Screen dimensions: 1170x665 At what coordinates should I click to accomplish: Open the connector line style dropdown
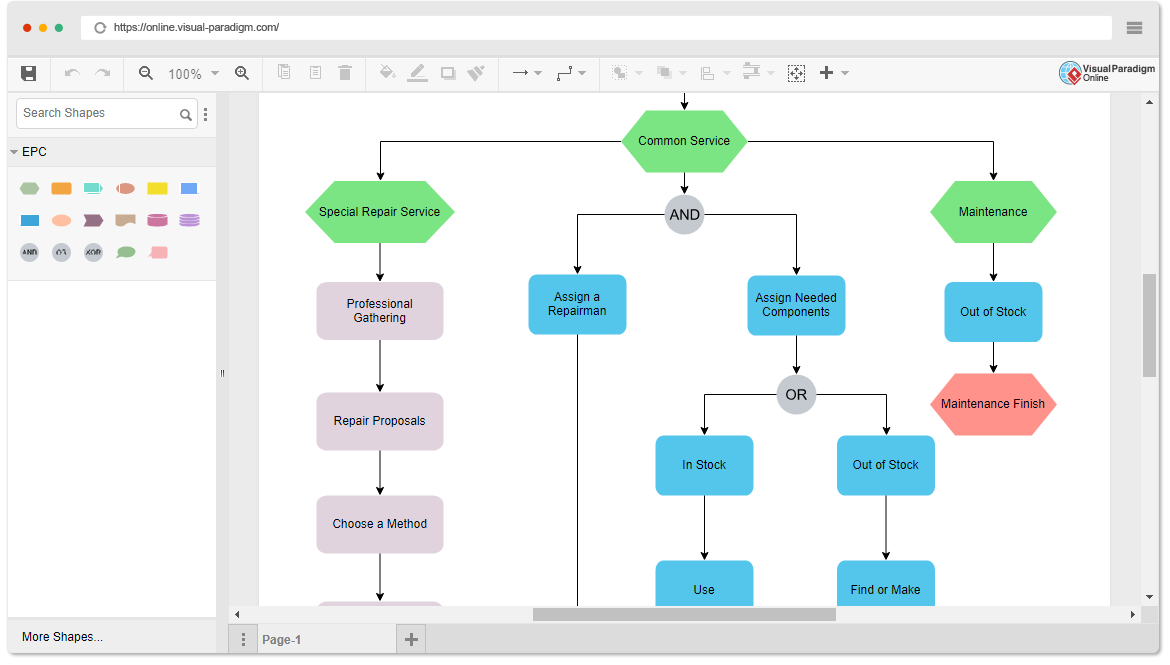click(582, 72)
